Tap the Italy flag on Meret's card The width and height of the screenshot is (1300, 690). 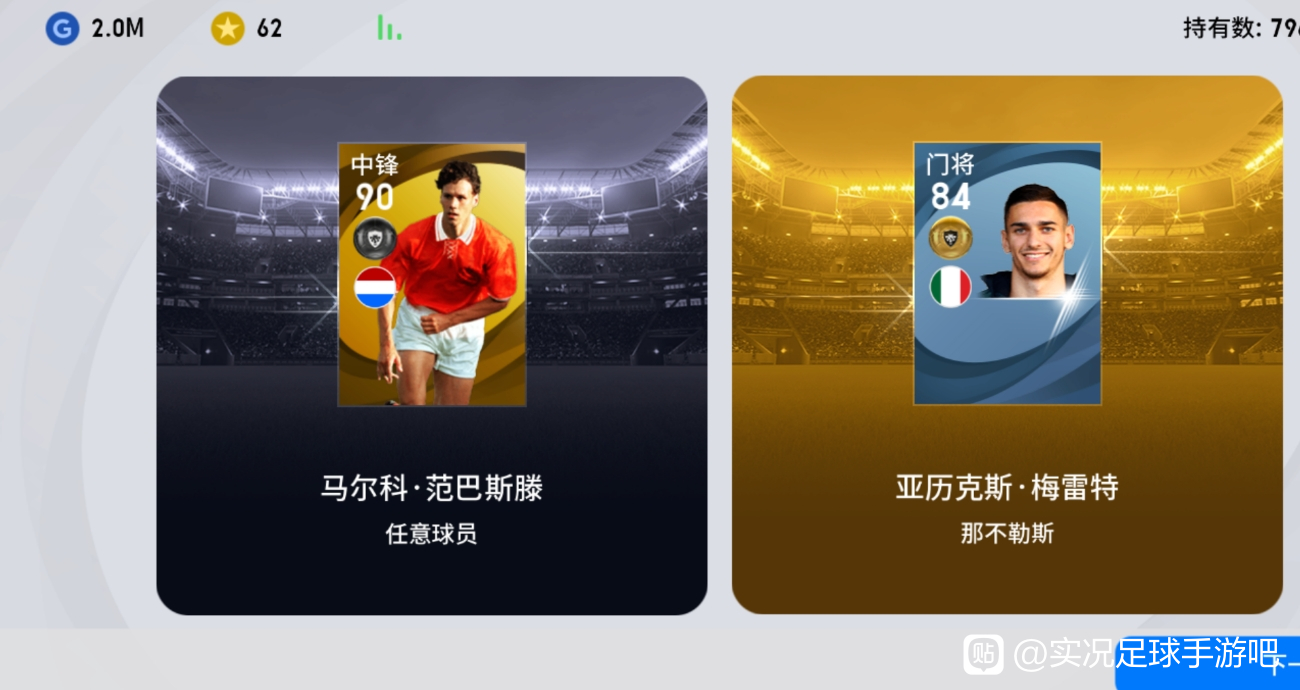(950, 287)
